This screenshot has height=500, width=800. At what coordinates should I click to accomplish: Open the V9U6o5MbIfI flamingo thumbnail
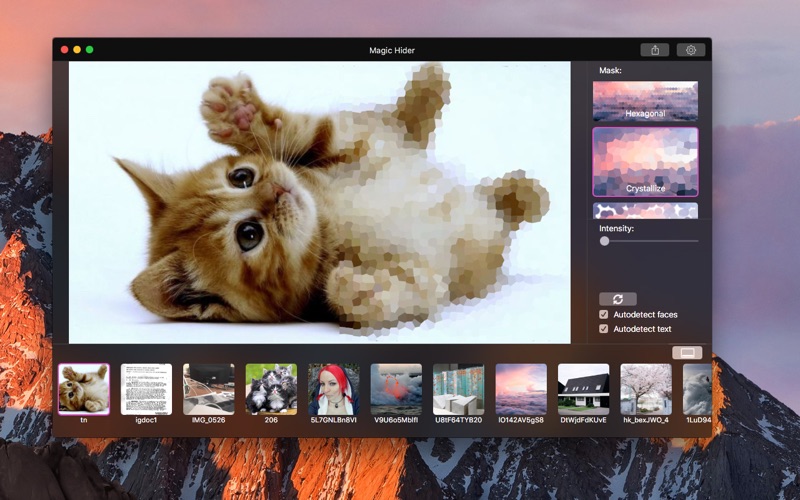click(x=396, y=389)
